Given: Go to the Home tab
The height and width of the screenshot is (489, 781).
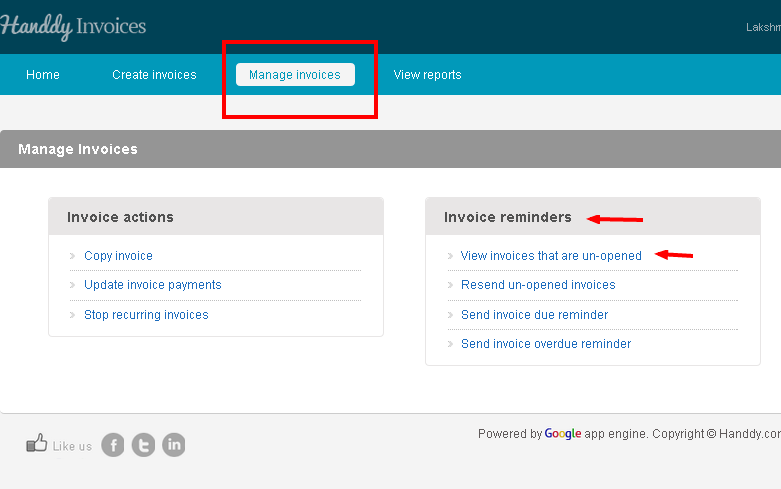Looking at the screenshot, I should pyautogui.click(x=43, y=75).
